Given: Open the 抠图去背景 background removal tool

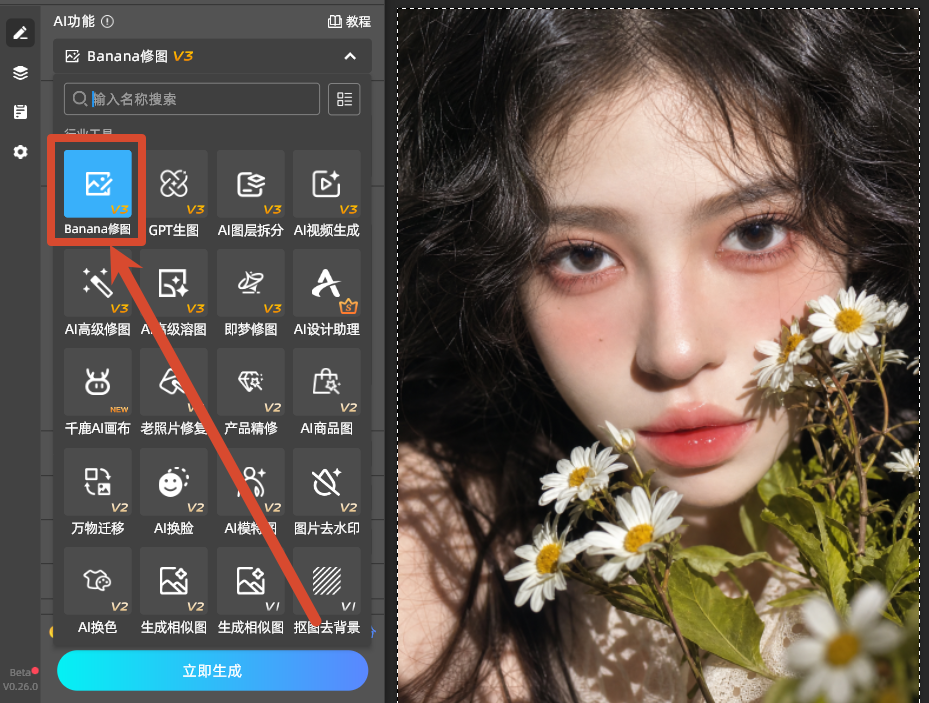Looking at the screenshot, I should pyautogui.click(x=326, y=591).
